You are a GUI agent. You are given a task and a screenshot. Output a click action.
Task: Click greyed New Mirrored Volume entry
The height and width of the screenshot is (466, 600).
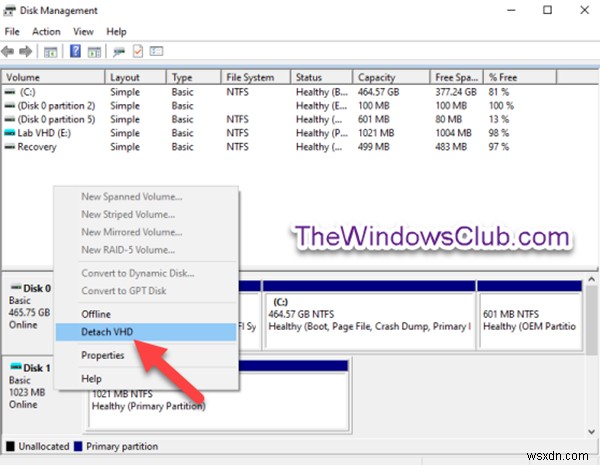[146, 232]
